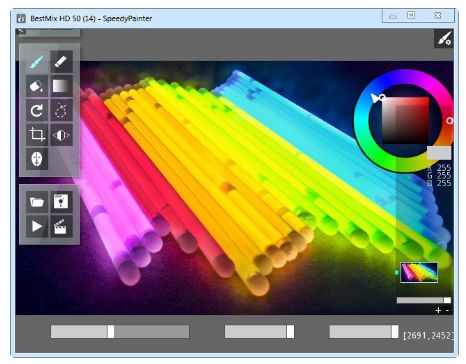This screenshot has height=364, width=466.
Task: Open a file with the folder icon
Action: 37,202
